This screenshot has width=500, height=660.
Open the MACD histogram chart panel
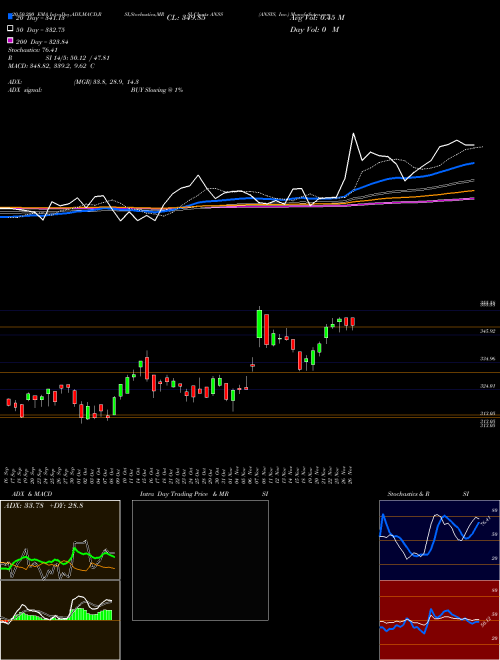(x=60, y=620)
